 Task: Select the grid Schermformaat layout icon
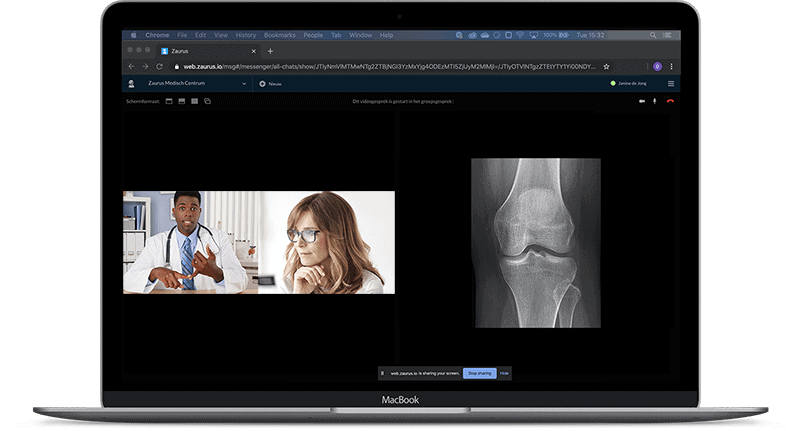coord(194,102)
